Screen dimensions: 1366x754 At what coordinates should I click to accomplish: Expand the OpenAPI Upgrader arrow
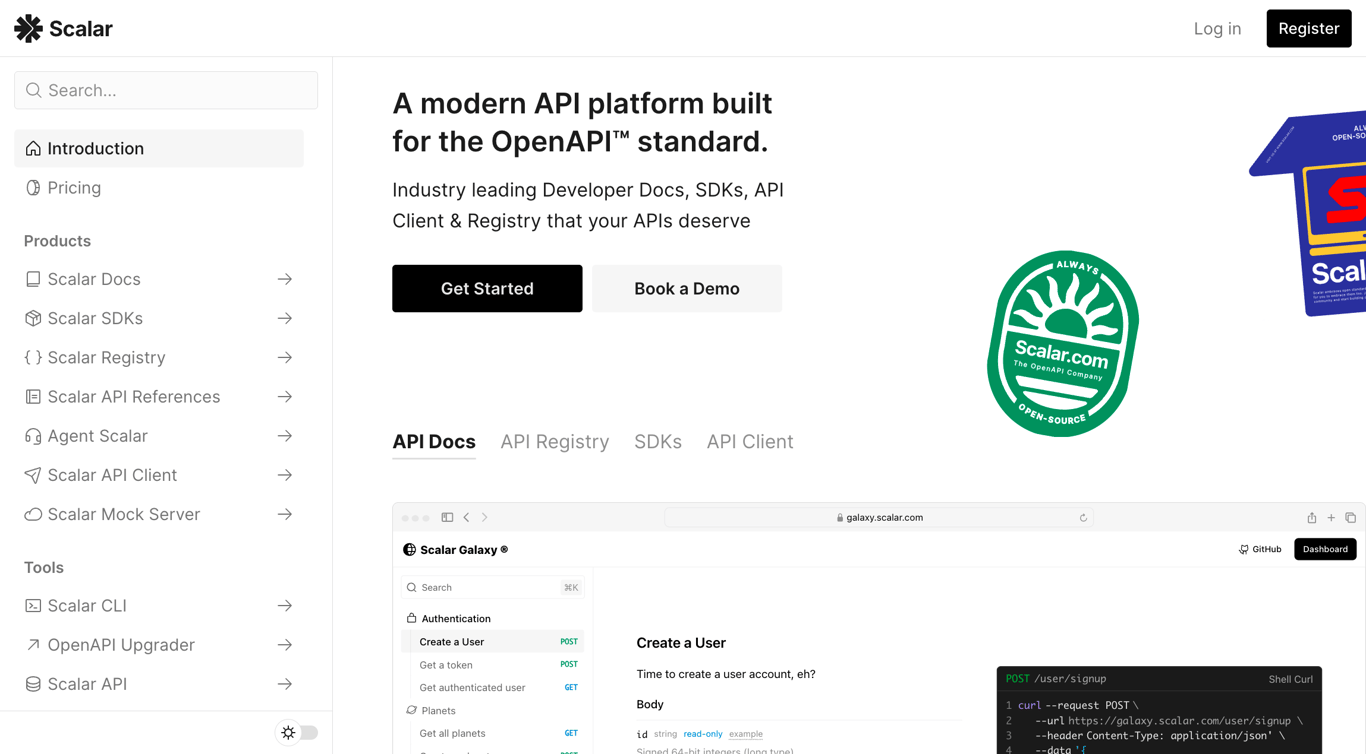(286, 645)
